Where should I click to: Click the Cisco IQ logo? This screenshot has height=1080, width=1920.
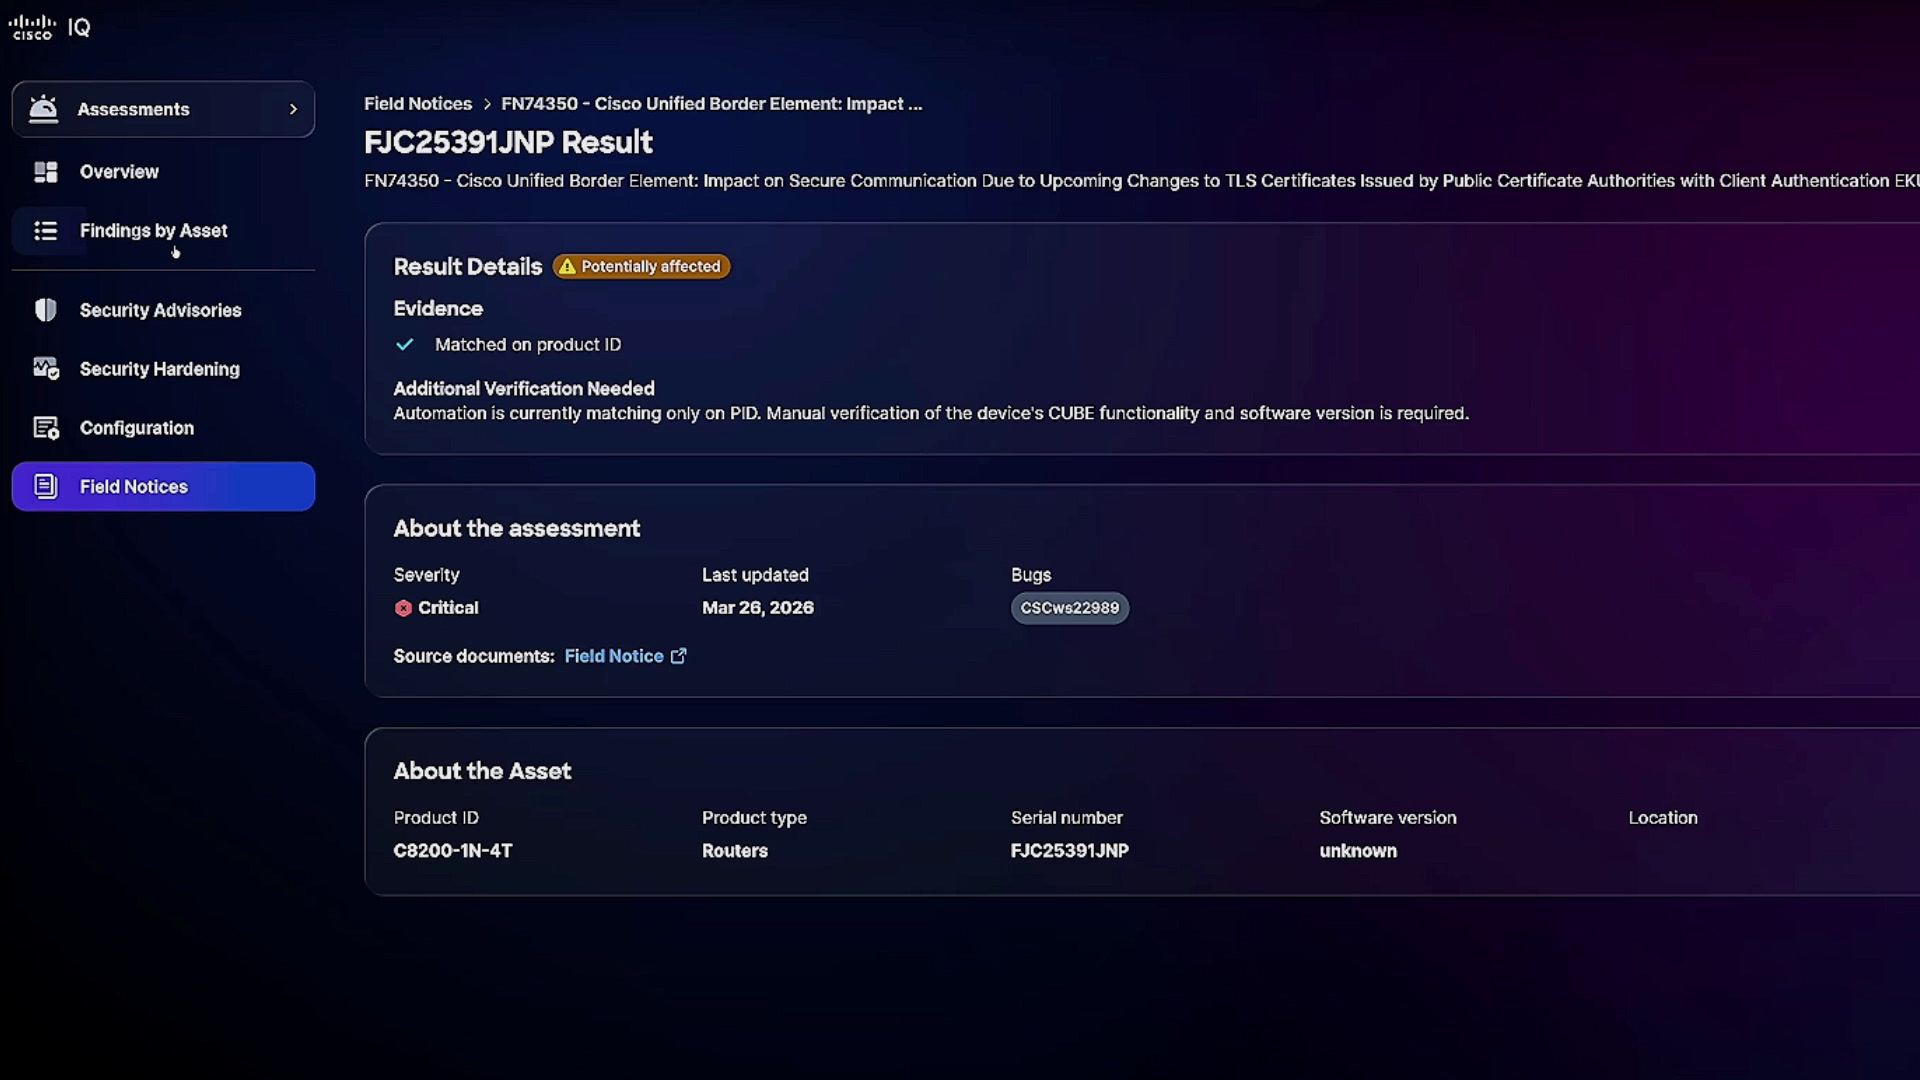click(x=50, y=27)
